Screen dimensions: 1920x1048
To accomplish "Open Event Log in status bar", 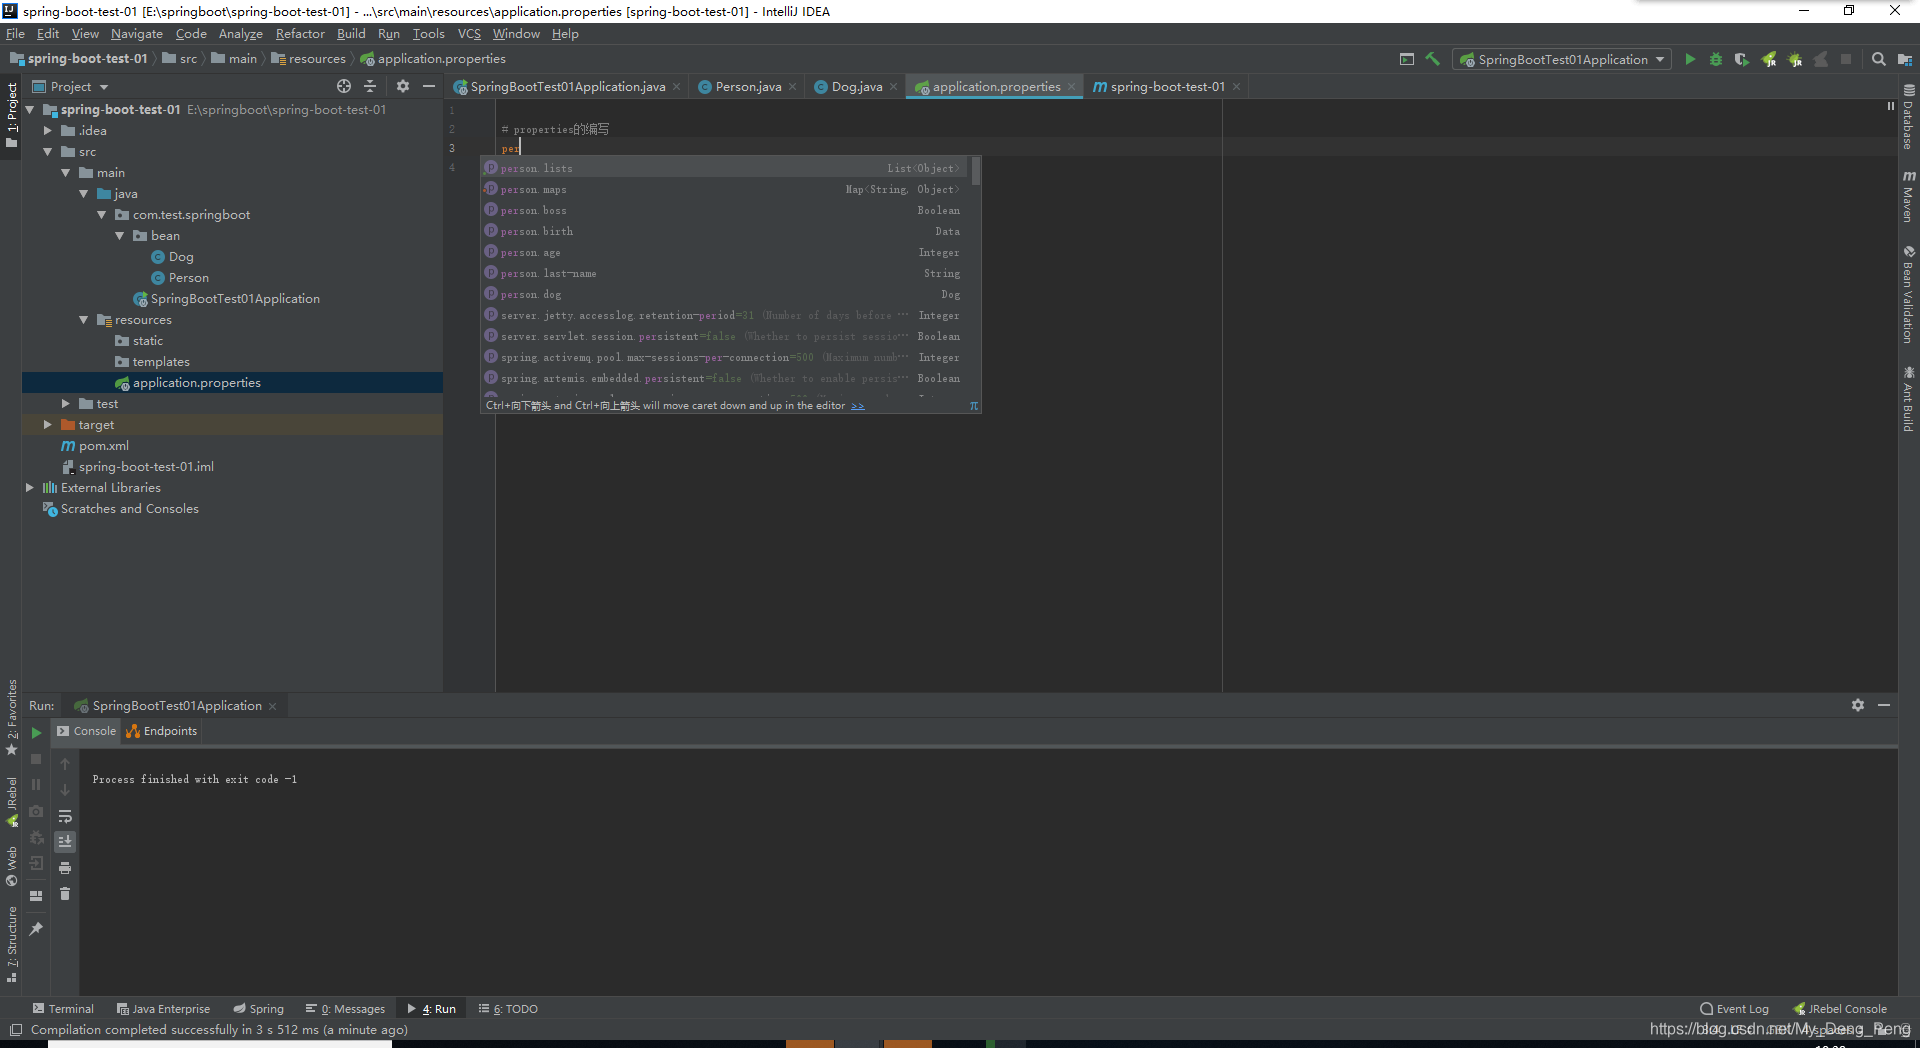I will (x=1734, y=1009).
